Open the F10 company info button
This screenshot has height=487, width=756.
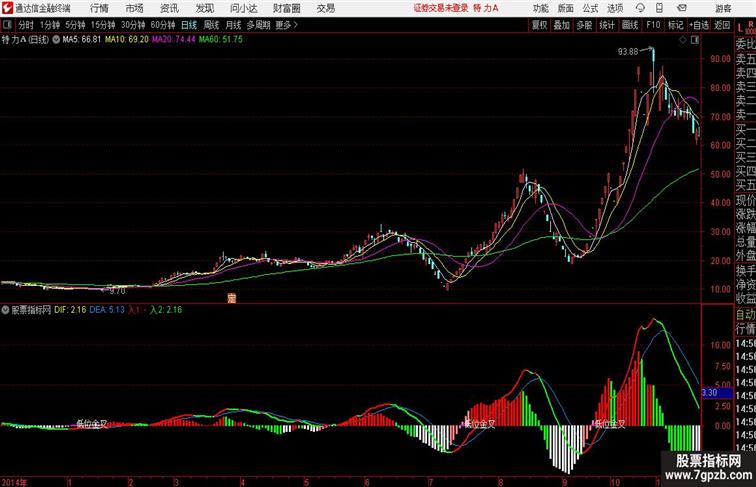pyautogui.click(x=653, y=25)
